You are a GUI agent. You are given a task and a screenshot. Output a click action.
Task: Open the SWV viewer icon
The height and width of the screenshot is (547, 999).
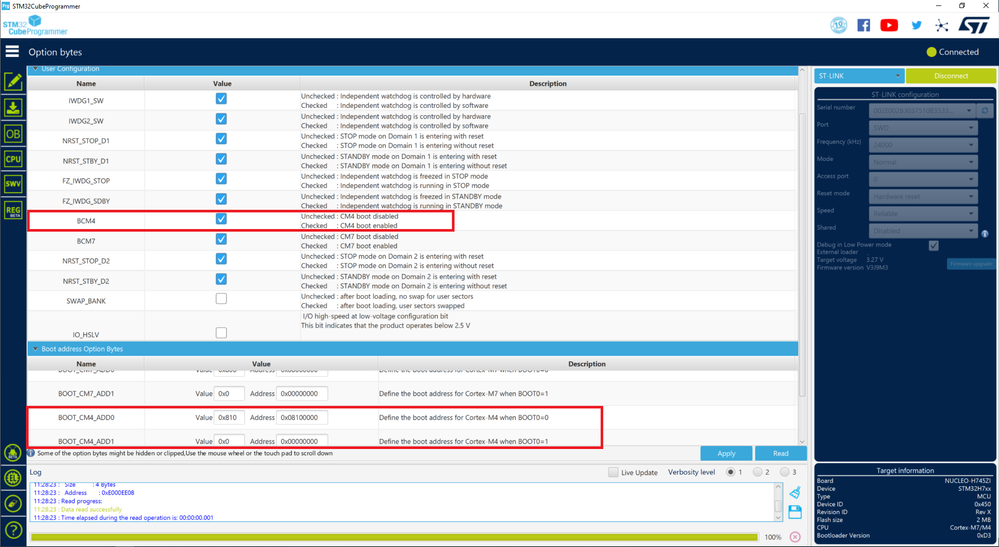(13, 184)
